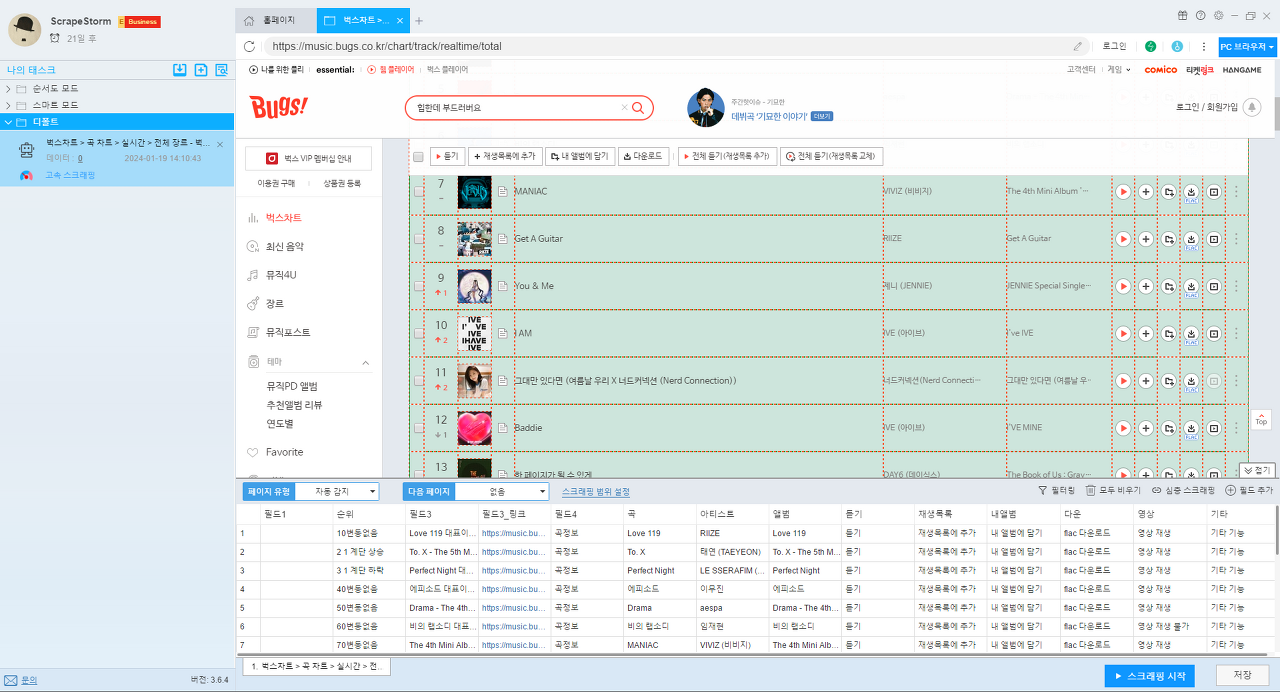Image resolution: width=1280 pixels, height=692 pixels.
Task: Open ScrapeStorm settings gear icon
Action: click(1218, 15)
